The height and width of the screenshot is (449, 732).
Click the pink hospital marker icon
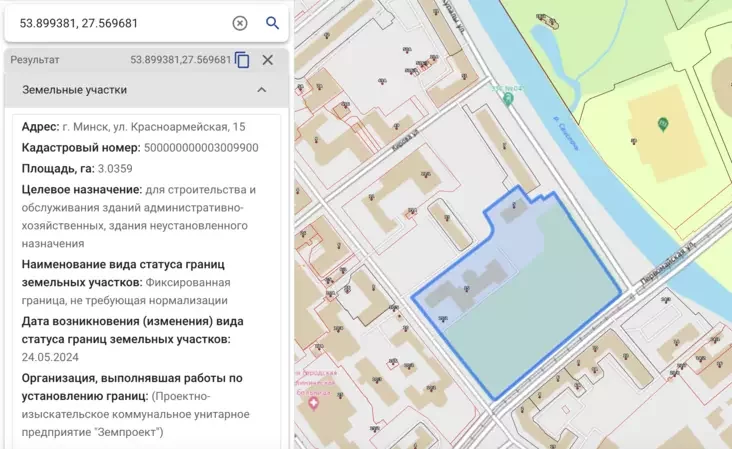[314, 402]
